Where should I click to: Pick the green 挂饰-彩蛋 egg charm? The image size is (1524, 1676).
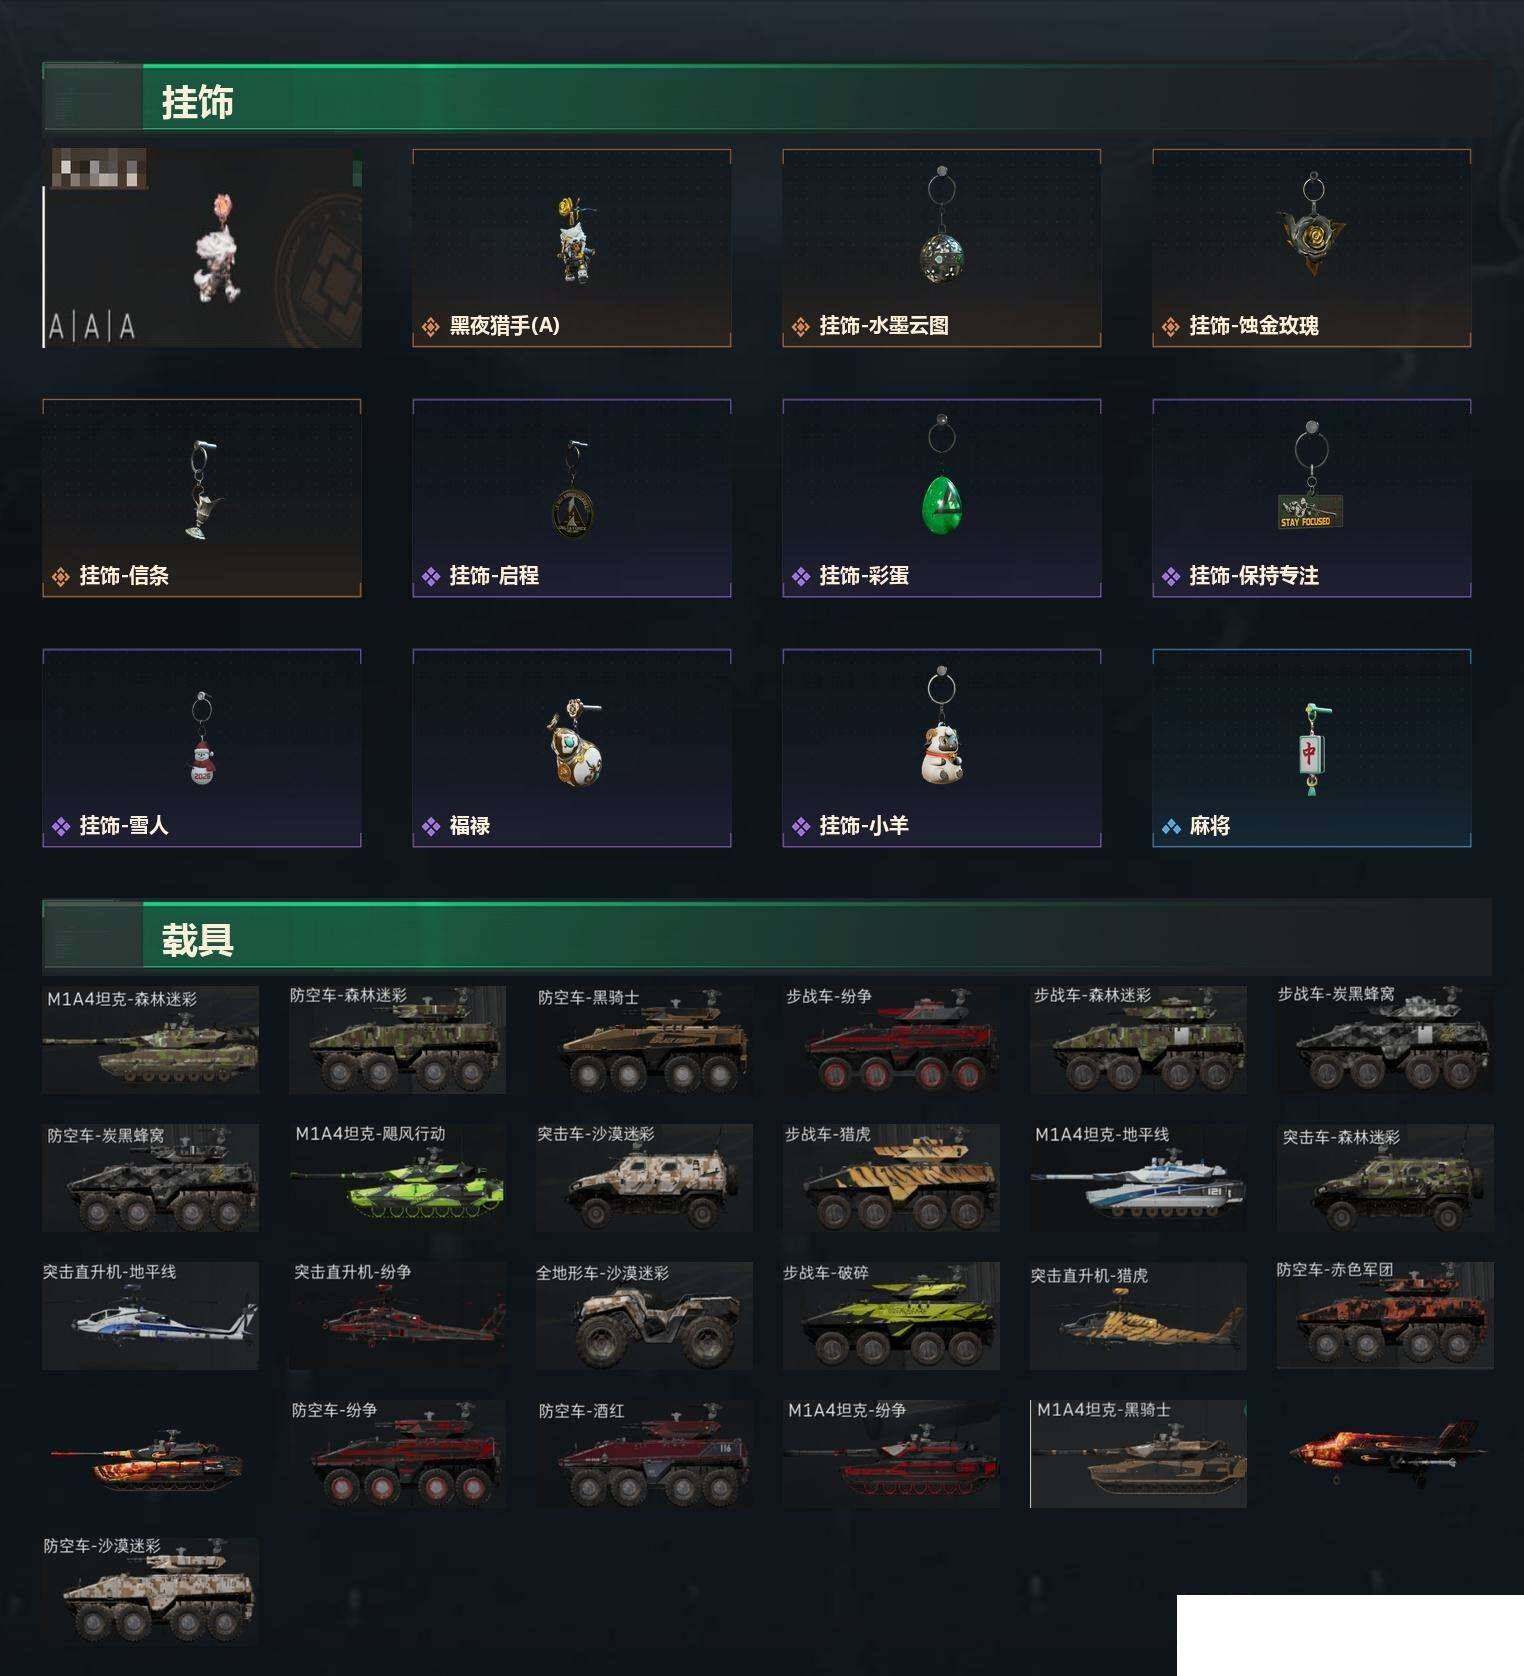tap(941, 498)
